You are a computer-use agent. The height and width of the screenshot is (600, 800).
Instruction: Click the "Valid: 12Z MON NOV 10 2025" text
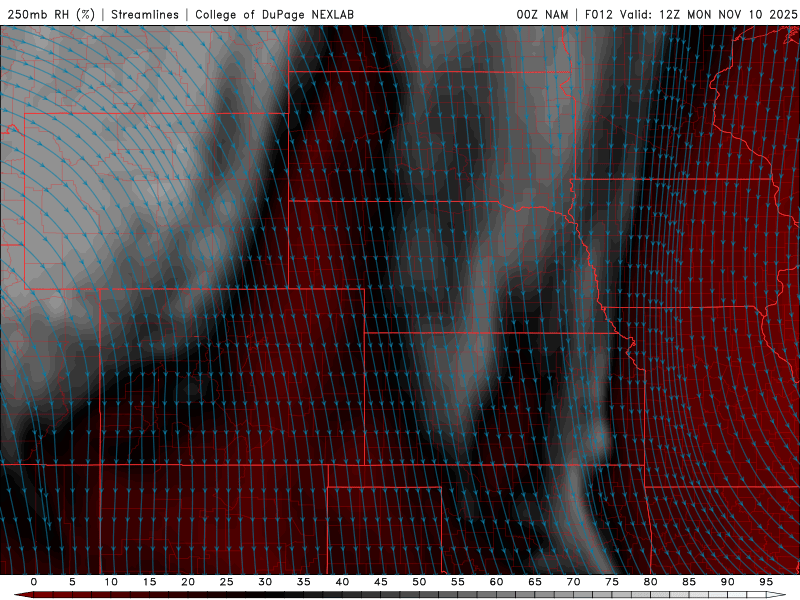pos(708,14)
